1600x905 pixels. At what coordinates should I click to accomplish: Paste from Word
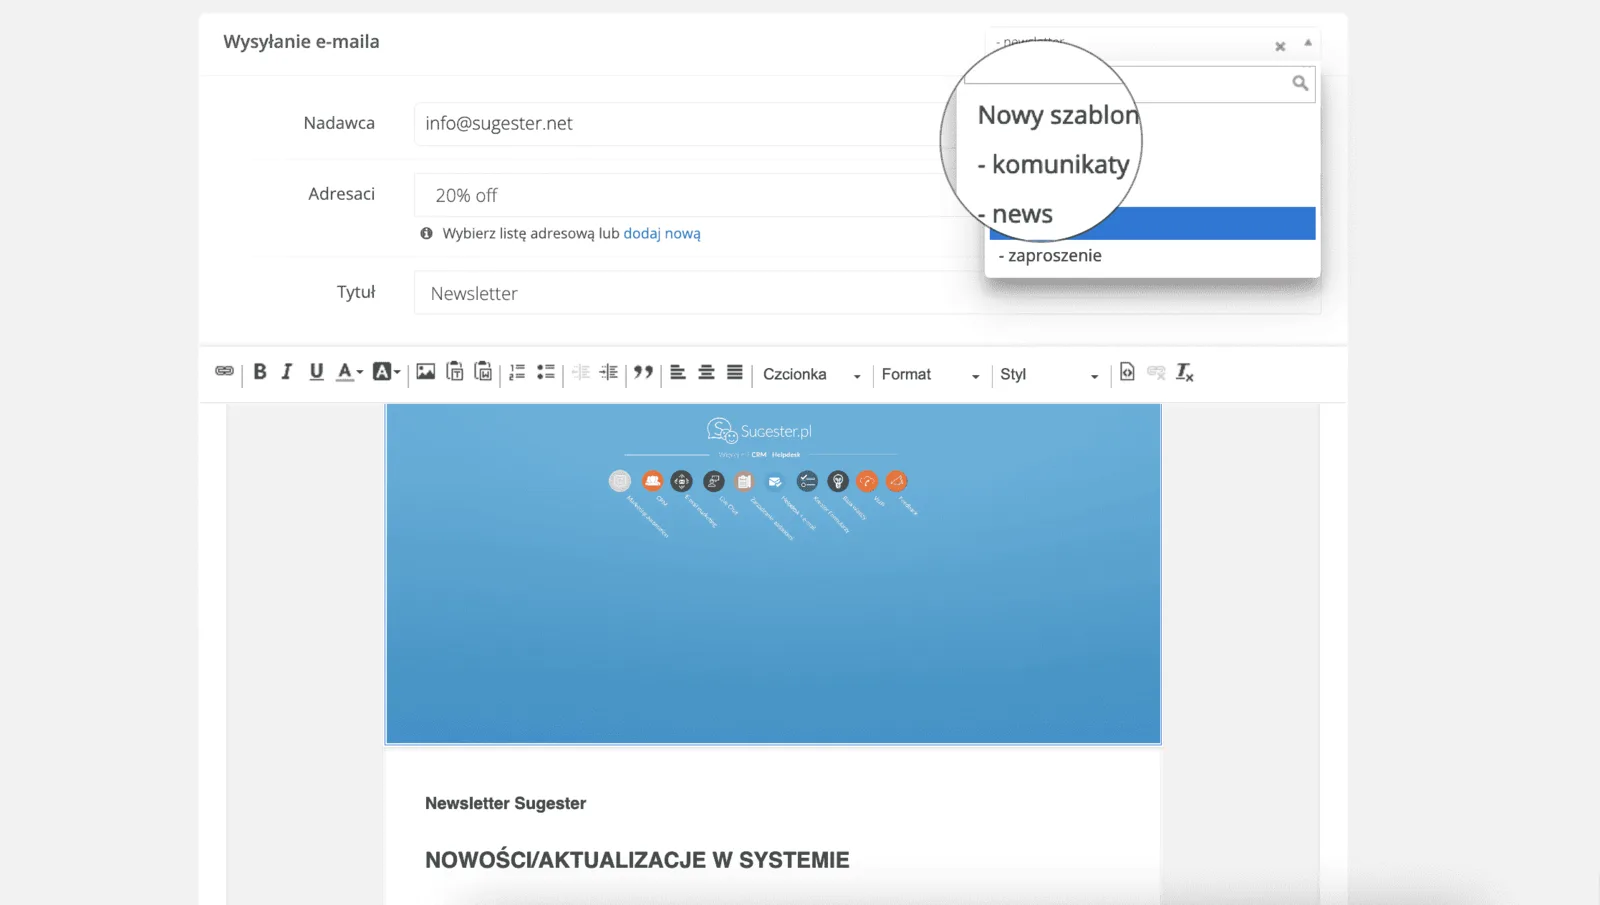tap(483, 372)
